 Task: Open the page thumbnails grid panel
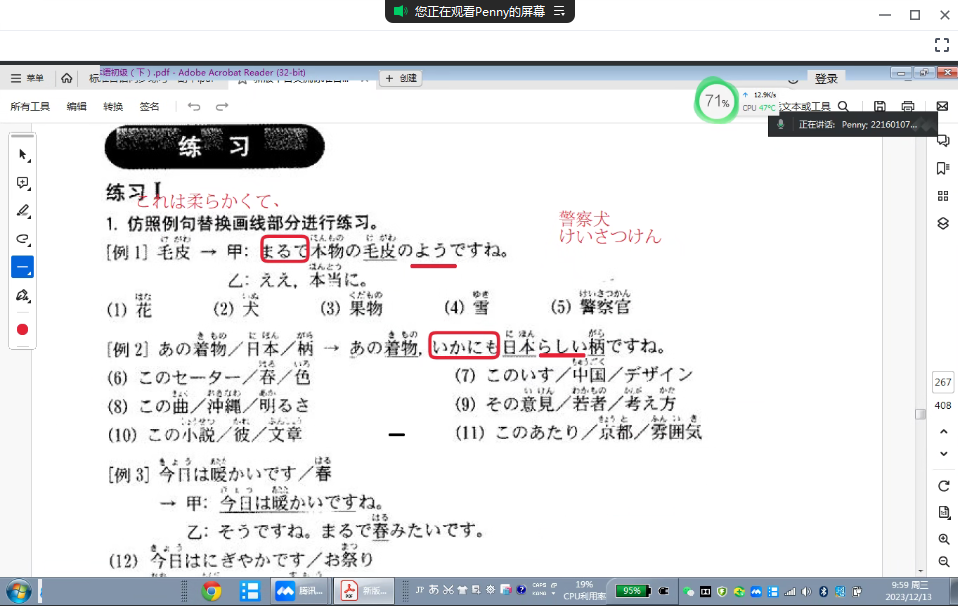pyautogui.click(x=942, y=196)
